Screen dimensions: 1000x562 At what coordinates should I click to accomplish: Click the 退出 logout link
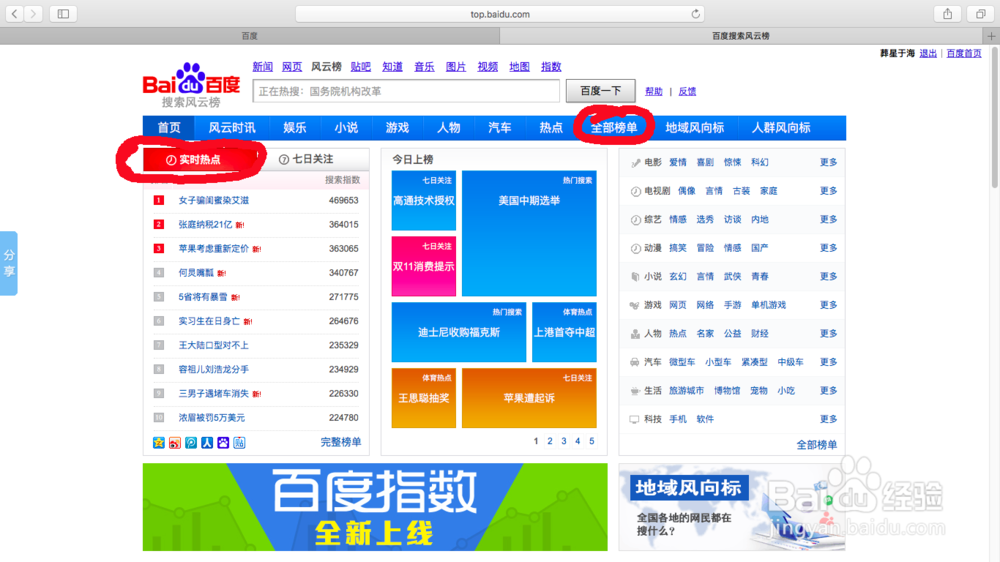coord(928,53)
